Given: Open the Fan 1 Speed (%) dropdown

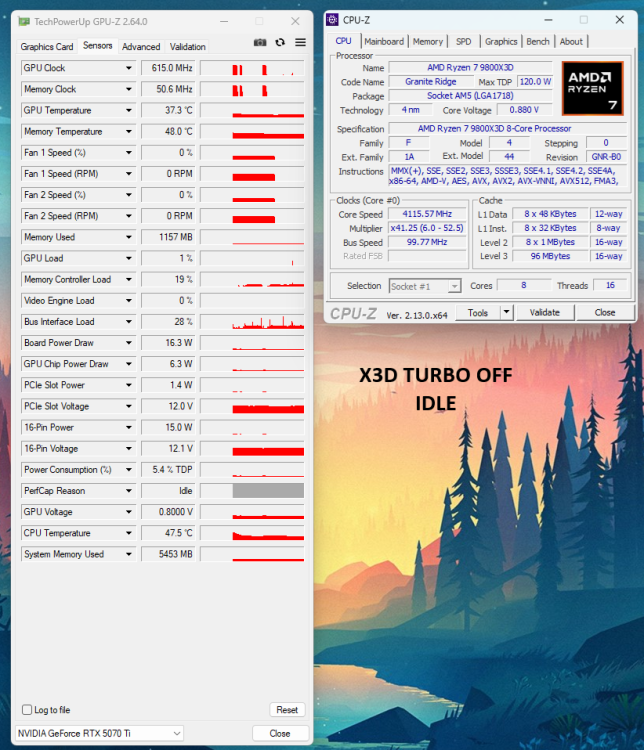Looking at the screenshot, I should [129, 153].
